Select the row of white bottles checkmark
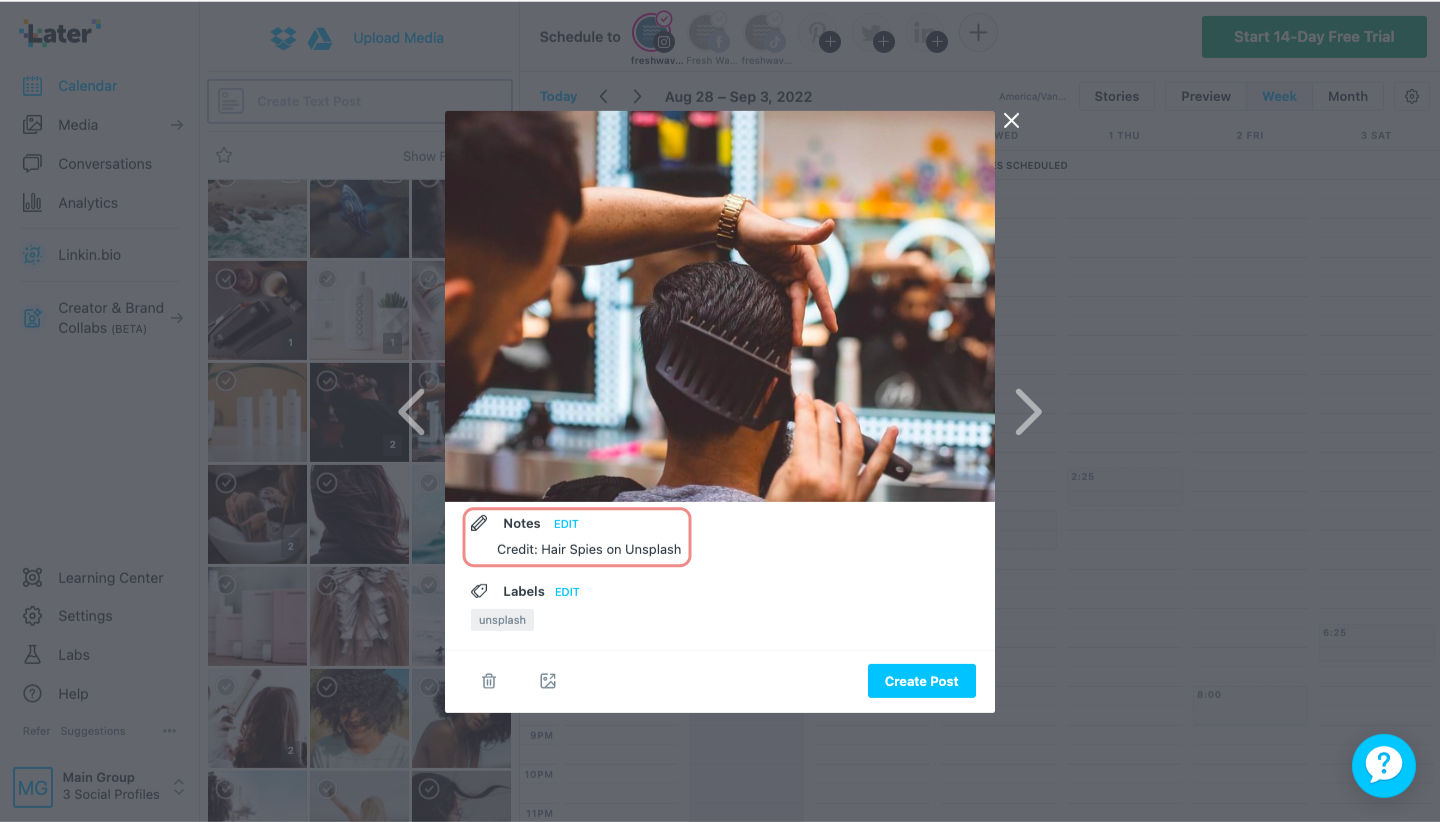This screenshot has width=1440, height=822. (226, 381)
